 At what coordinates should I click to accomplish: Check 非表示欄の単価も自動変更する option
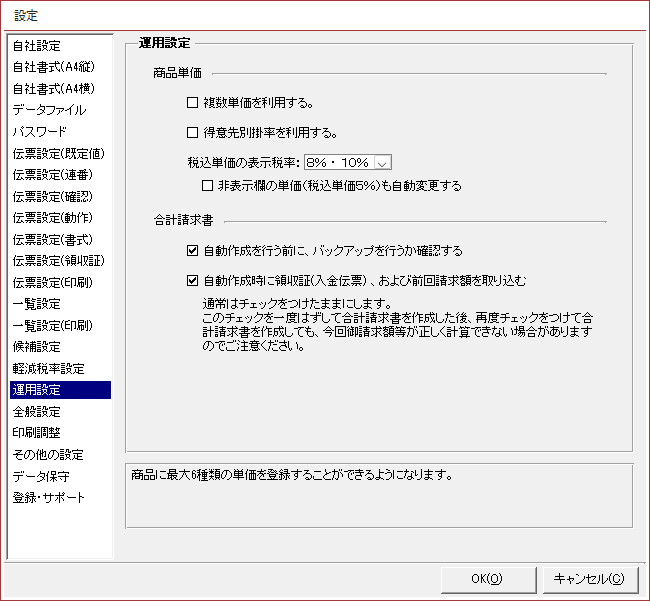[x=207, y=185]
